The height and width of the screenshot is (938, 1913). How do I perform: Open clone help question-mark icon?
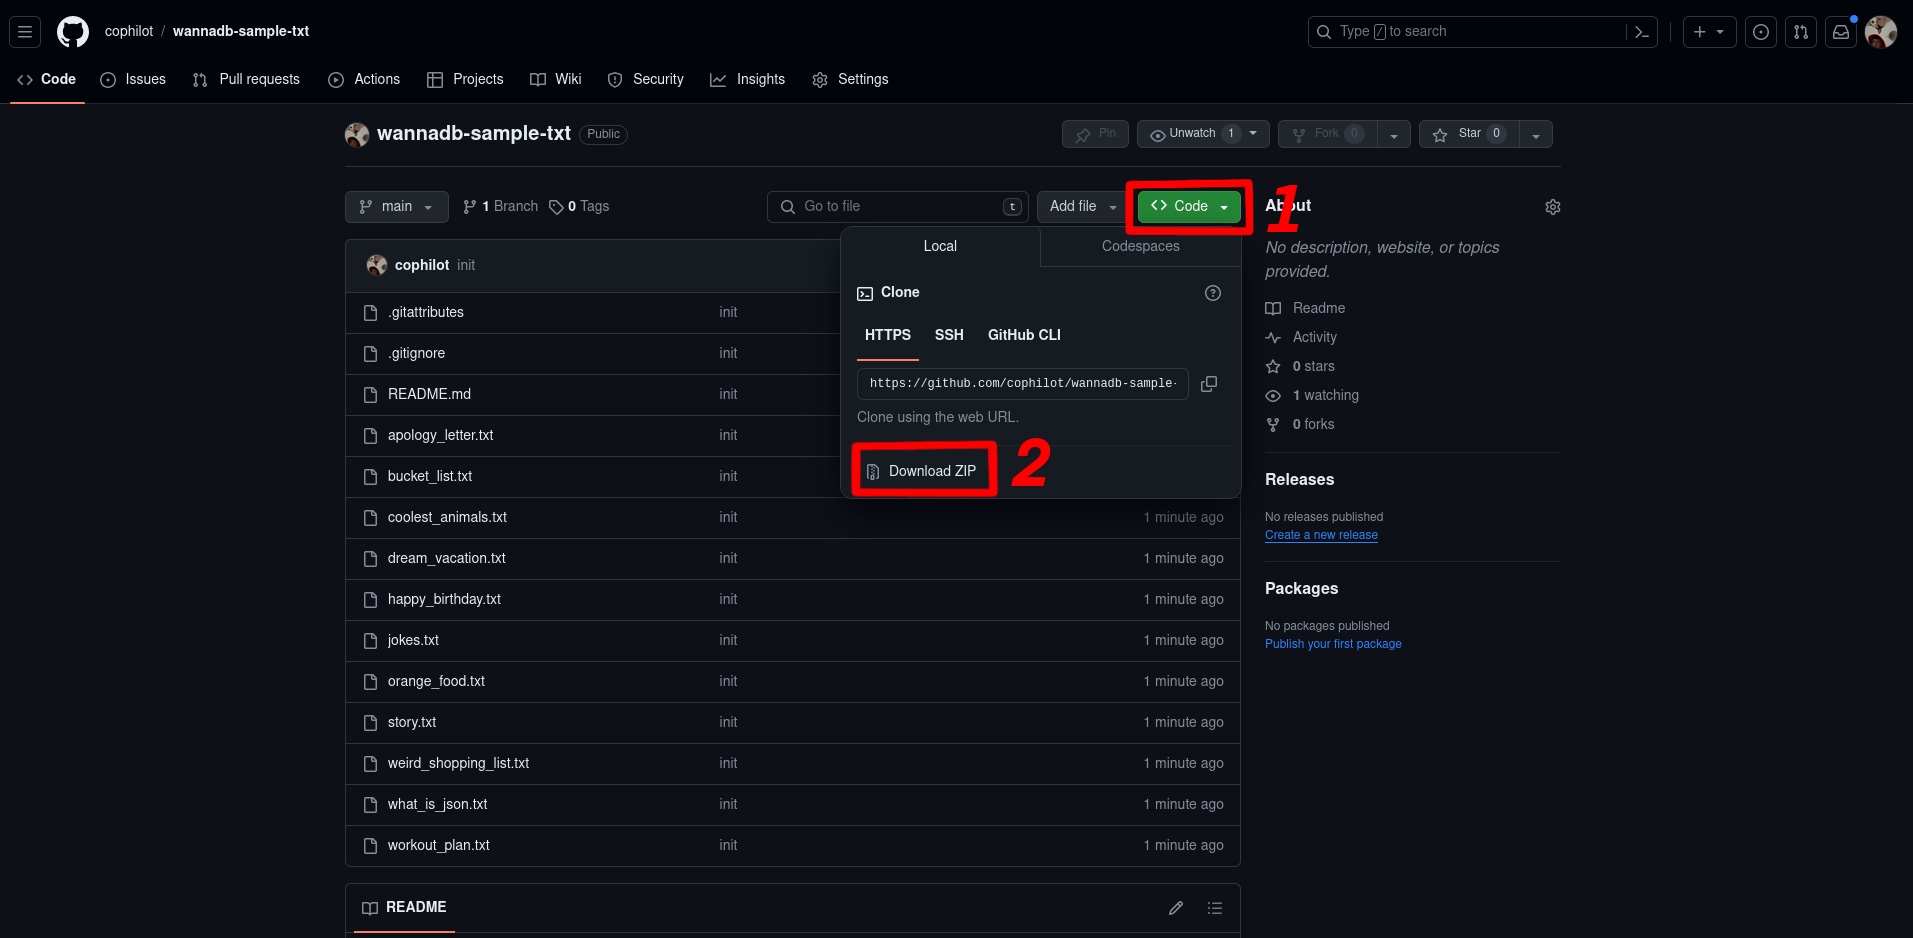tap(1213, 293)
